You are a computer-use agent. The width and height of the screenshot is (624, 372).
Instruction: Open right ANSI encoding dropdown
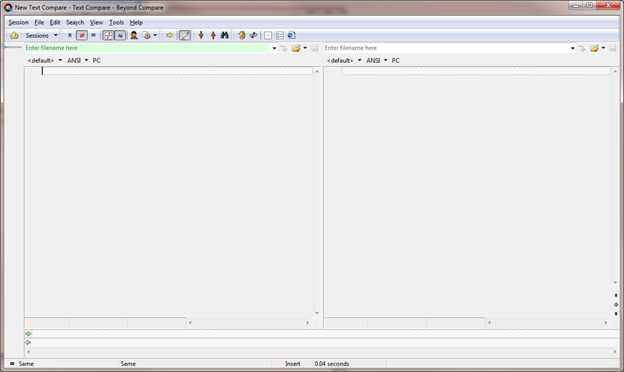pos(377,60)
